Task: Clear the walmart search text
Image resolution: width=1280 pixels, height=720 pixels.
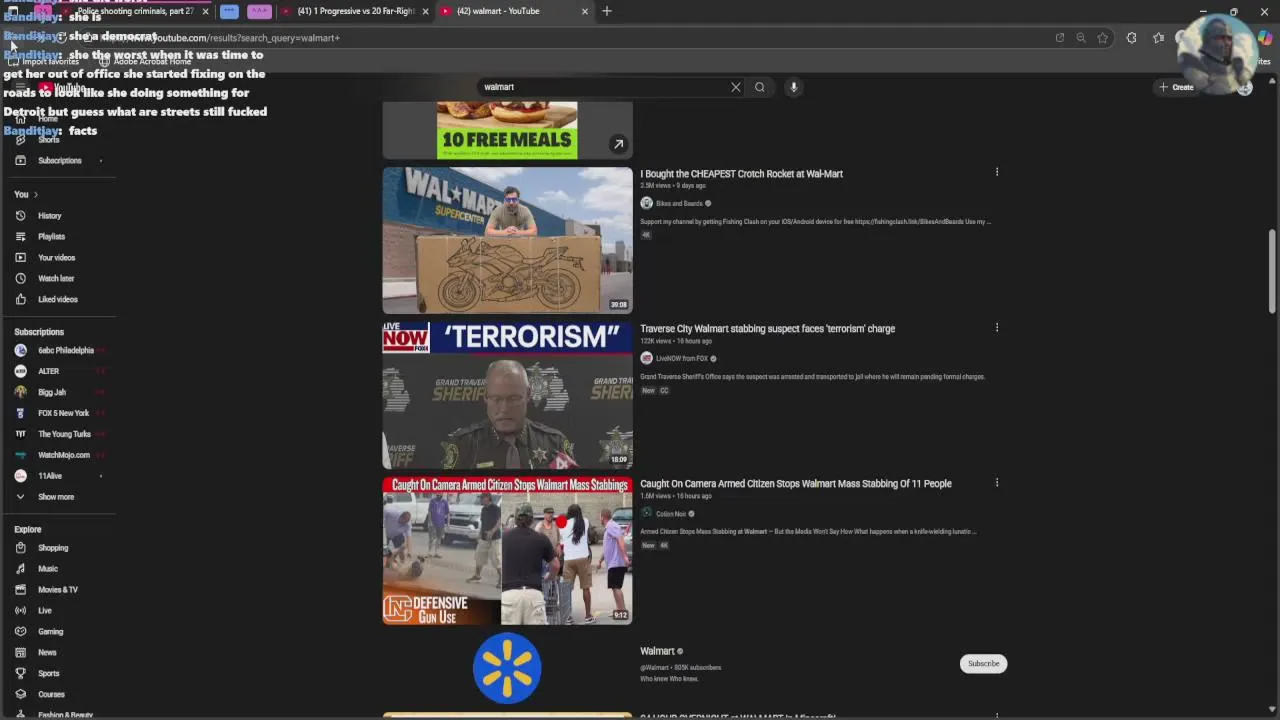Action: click(736, 87)
